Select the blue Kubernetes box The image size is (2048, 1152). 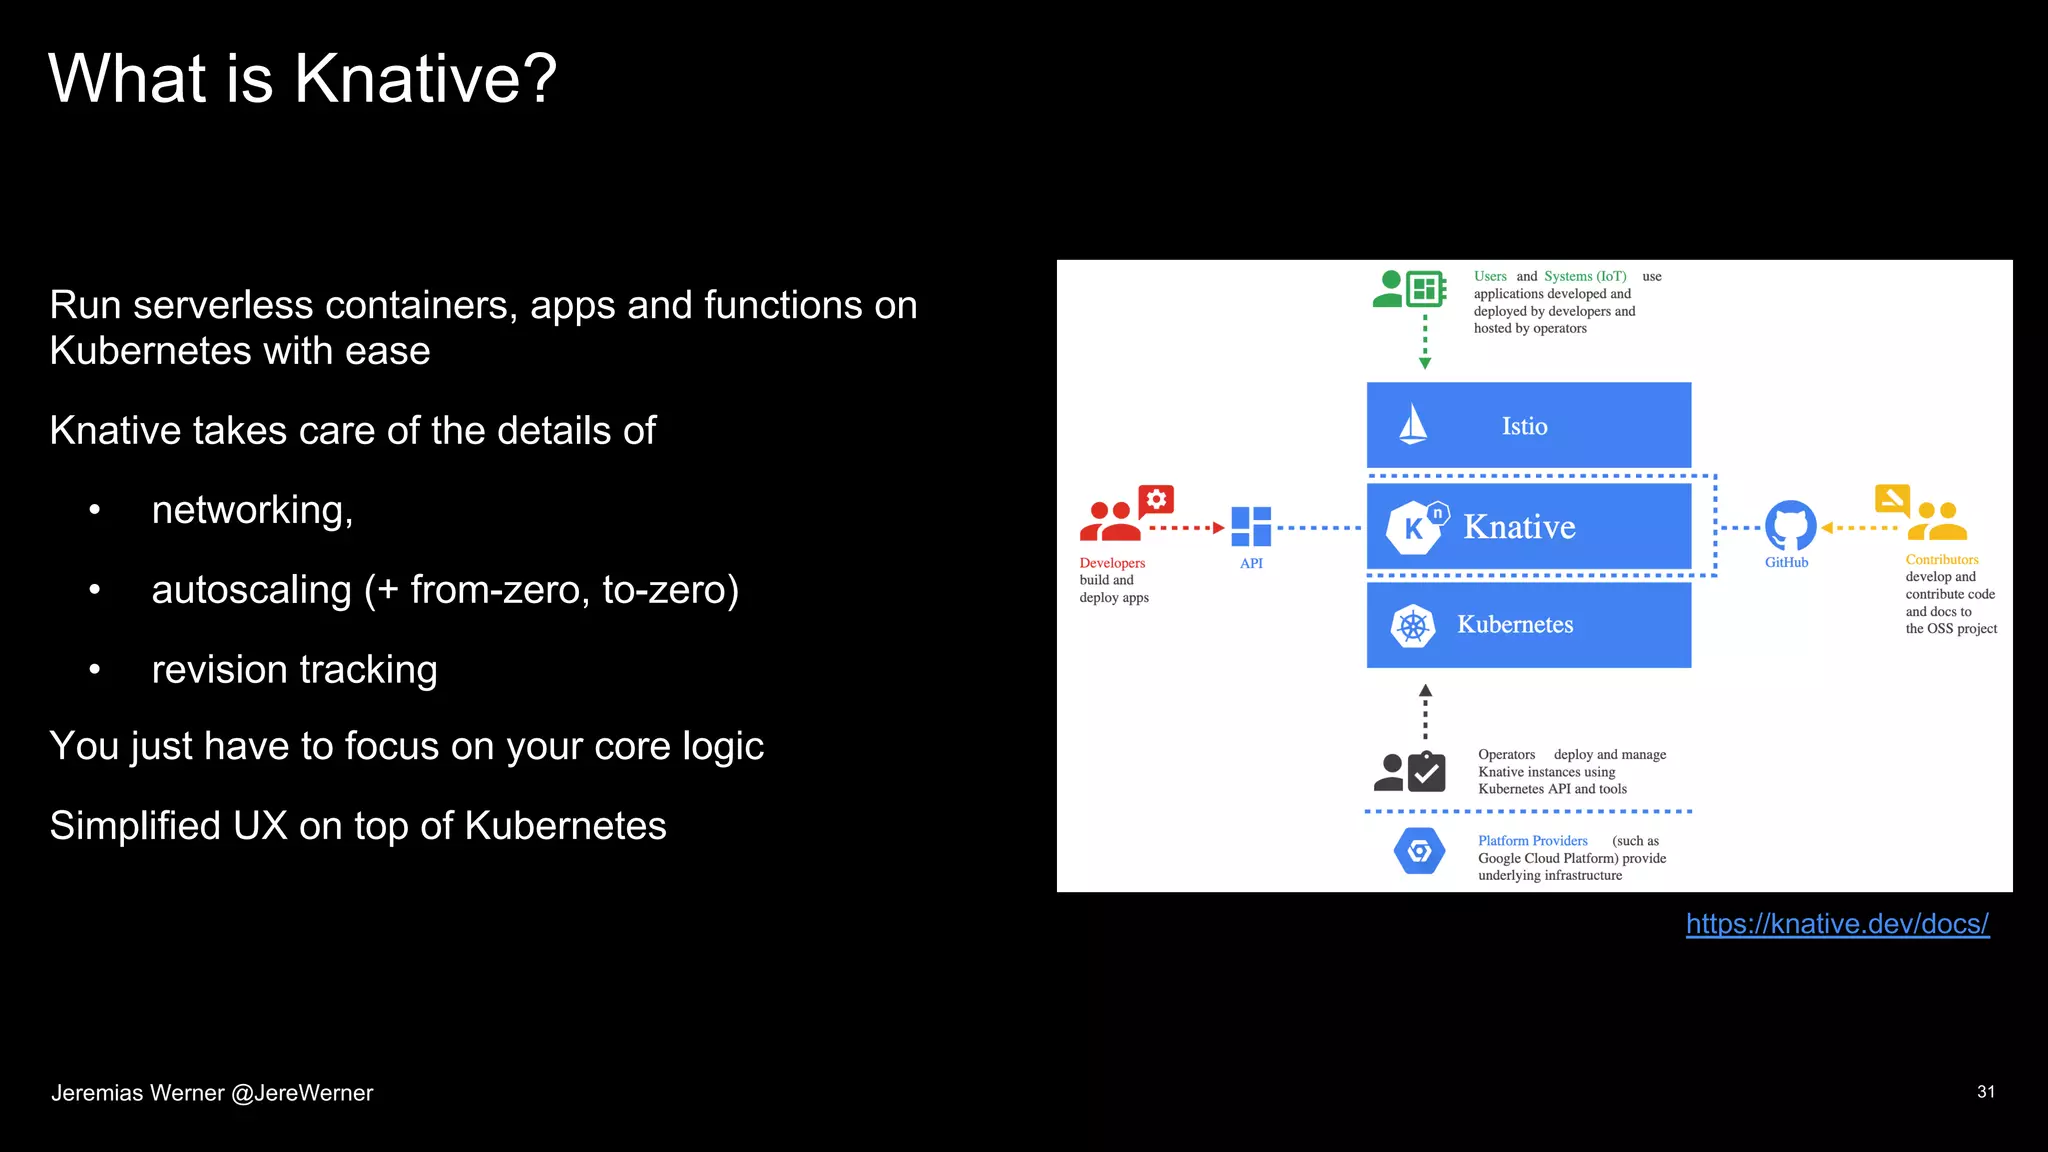1529,625
